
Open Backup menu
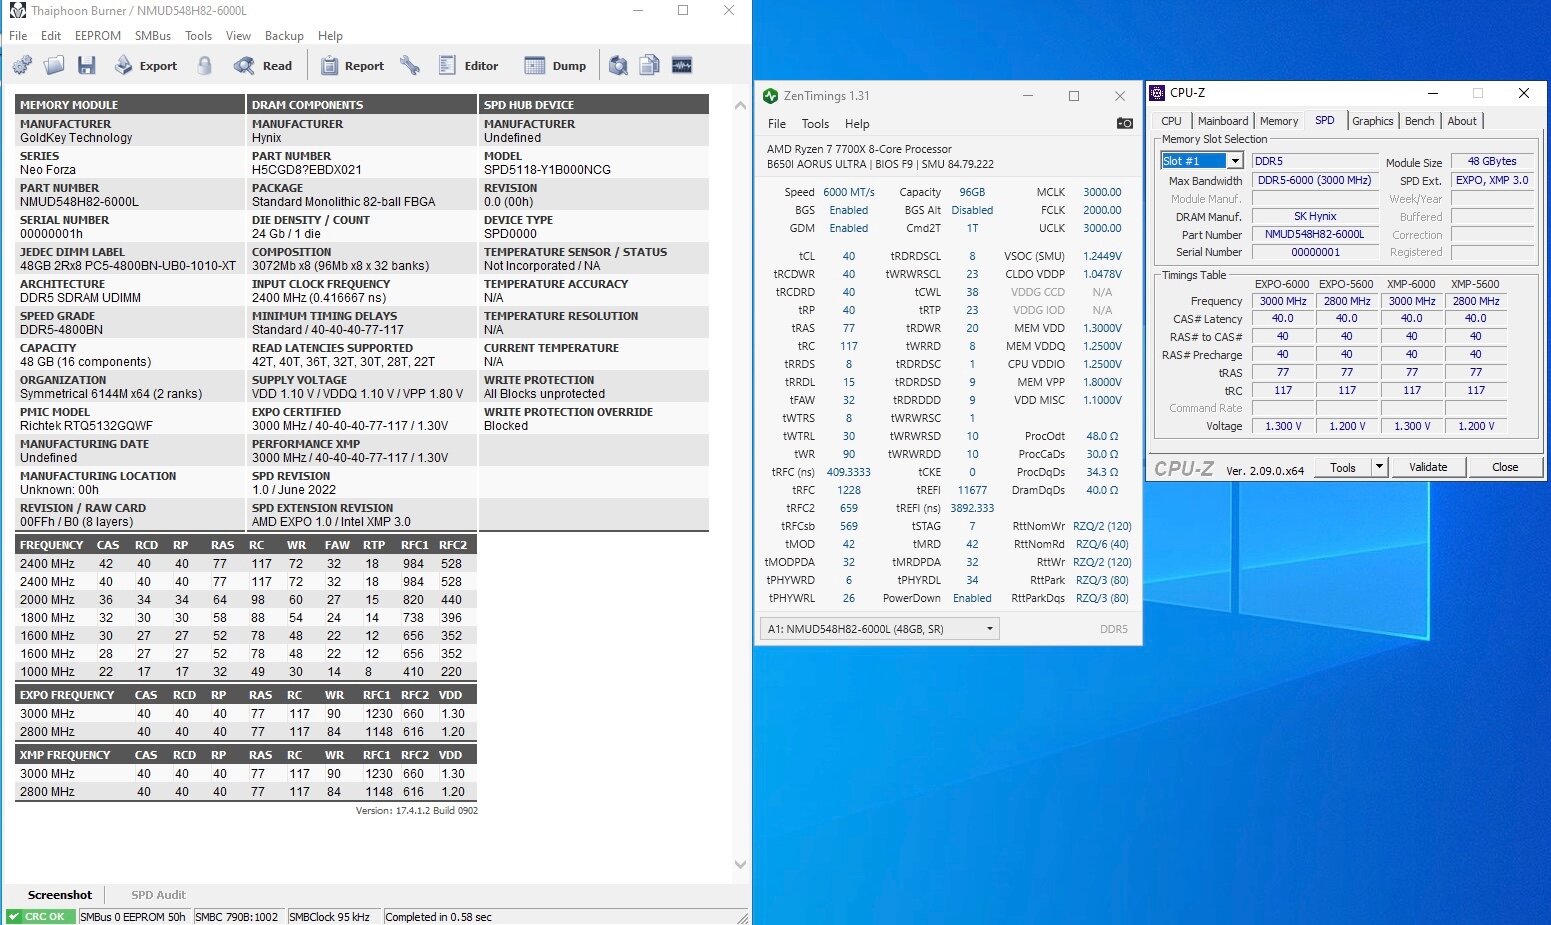[284, 36]
